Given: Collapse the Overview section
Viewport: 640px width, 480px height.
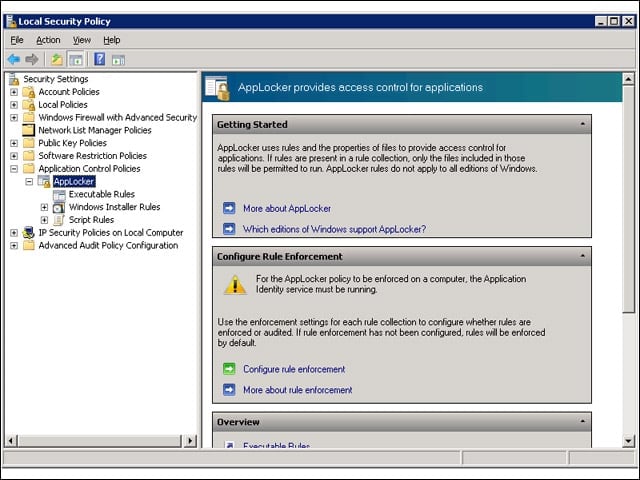Looking at the screenshot, I should tap(582, 421).
